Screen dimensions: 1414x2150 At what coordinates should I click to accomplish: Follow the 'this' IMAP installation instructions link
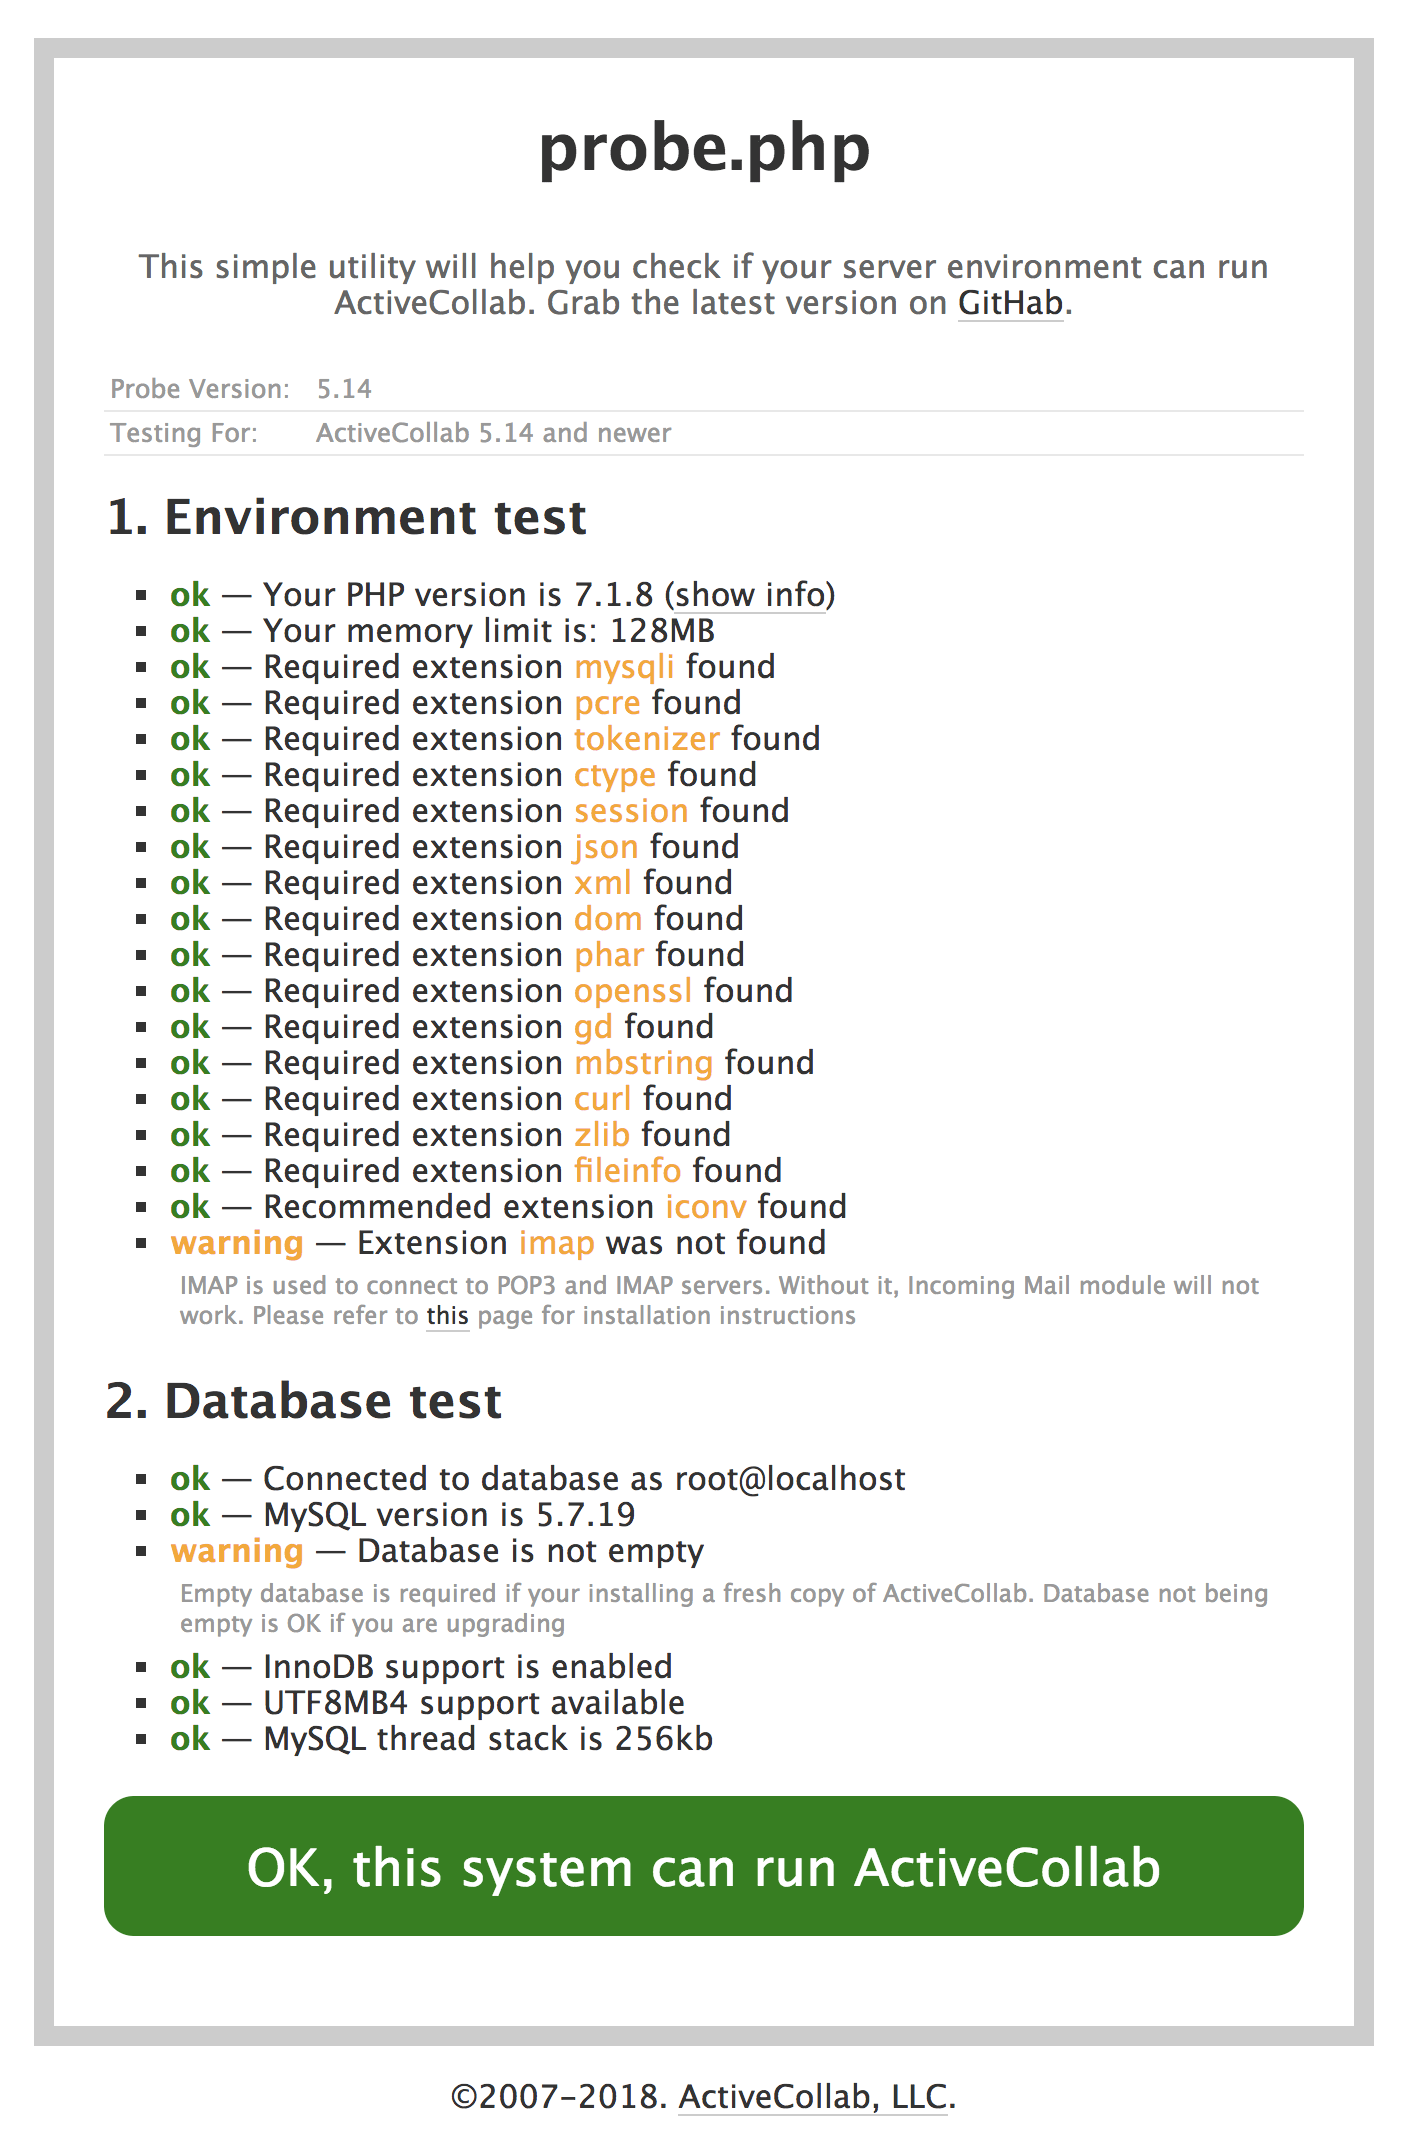pos(447,1316)
